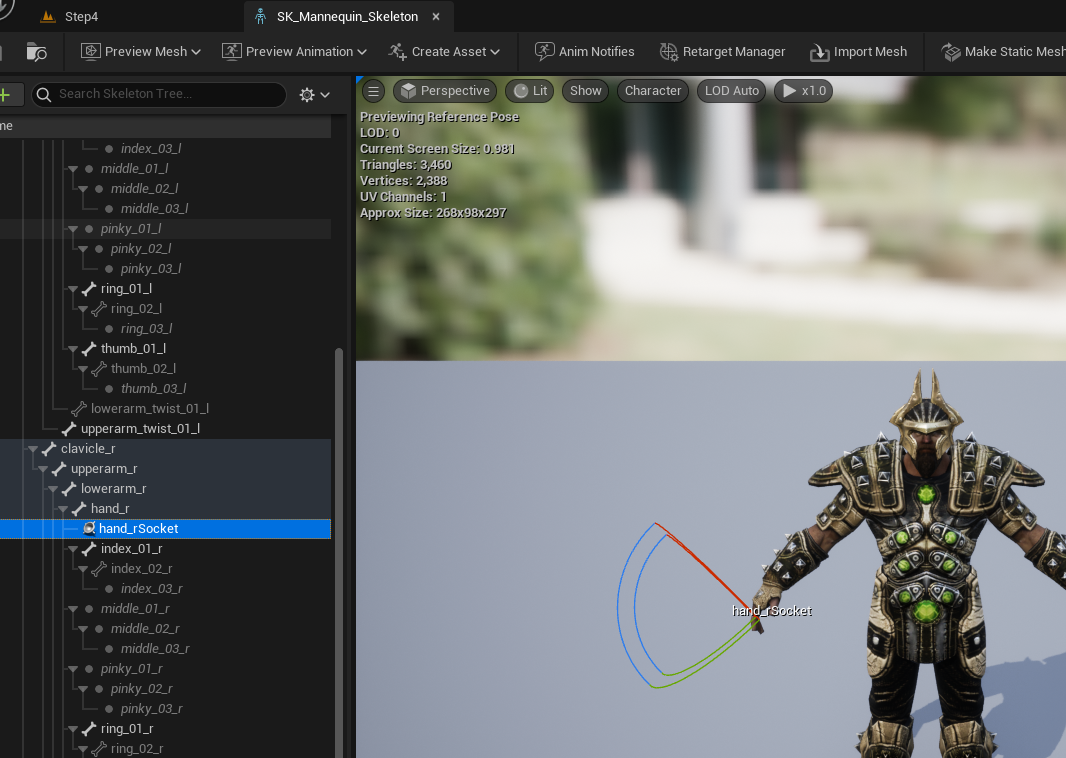Collapse the upperarm_r bone
Screen dimensions: 1066x758
pos(43,469)
